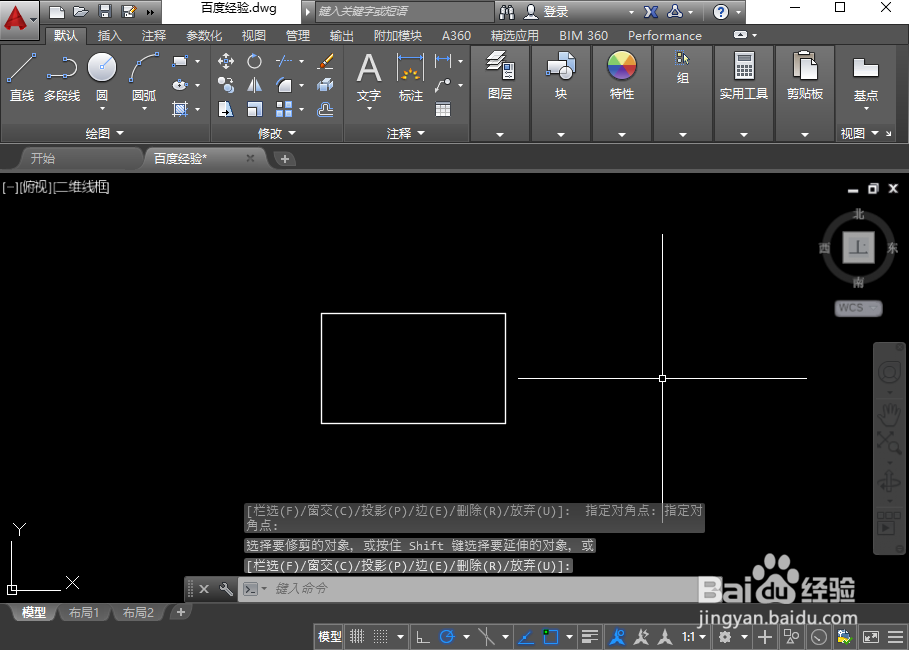Viewport: 909px width, 650px height.
Task: Click the [二维线框] visual style label
Action: [81, 187]
